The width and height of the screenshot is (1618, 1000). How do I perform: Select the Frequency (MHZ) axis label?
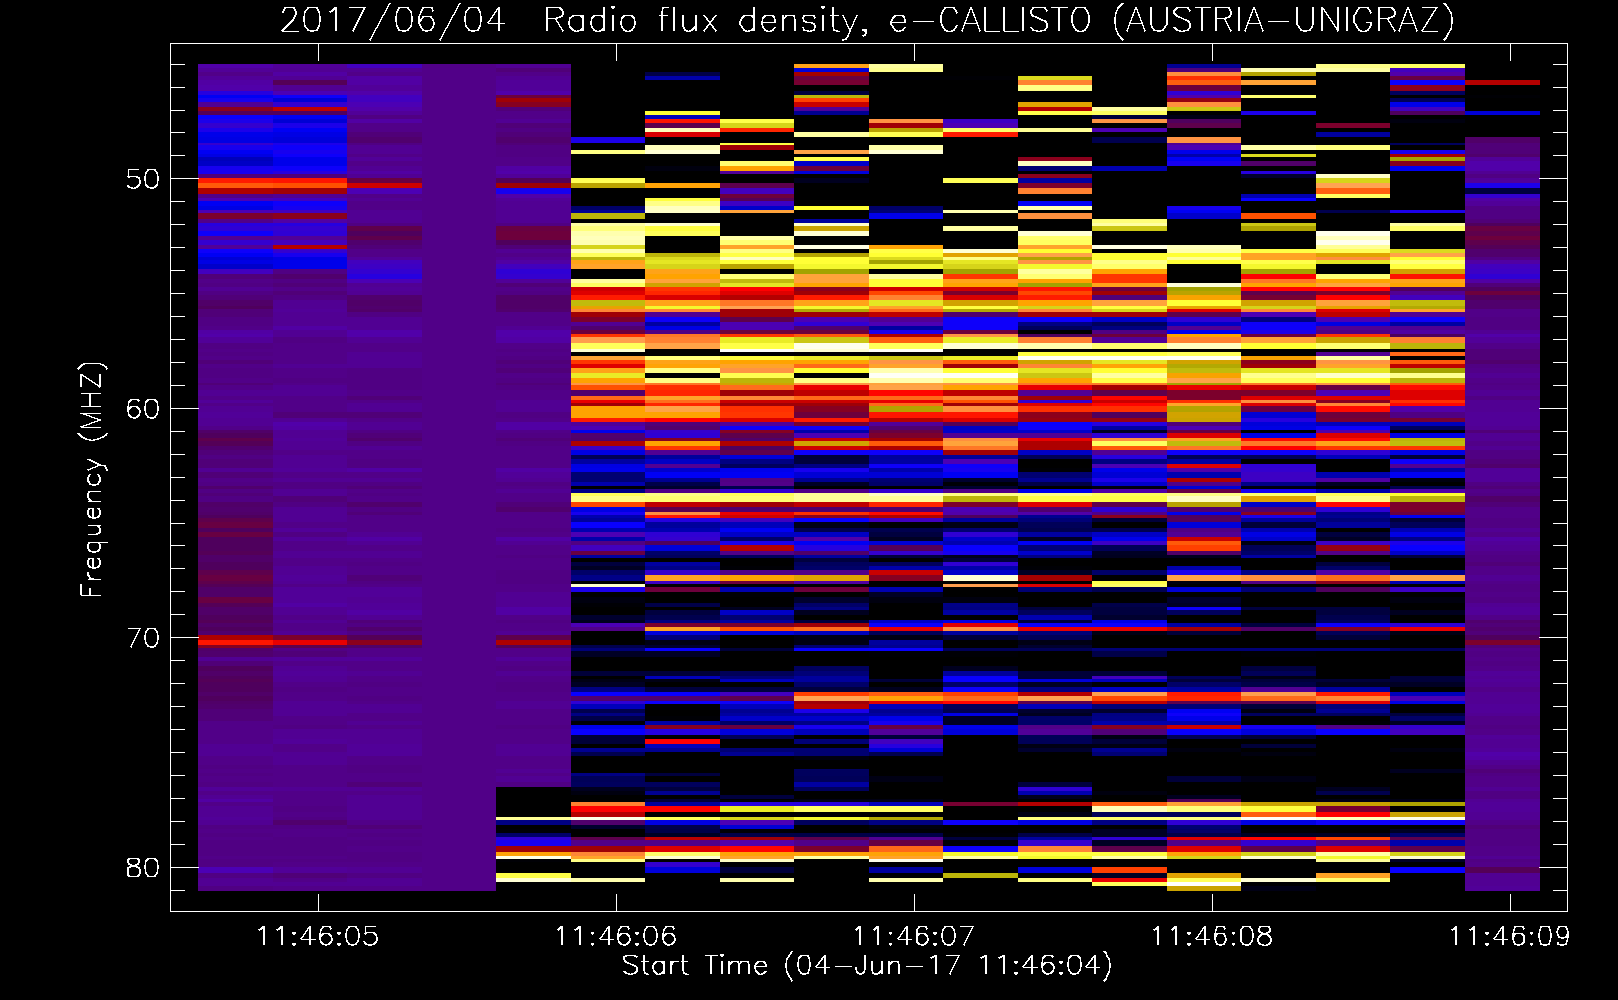pos(92,480)
